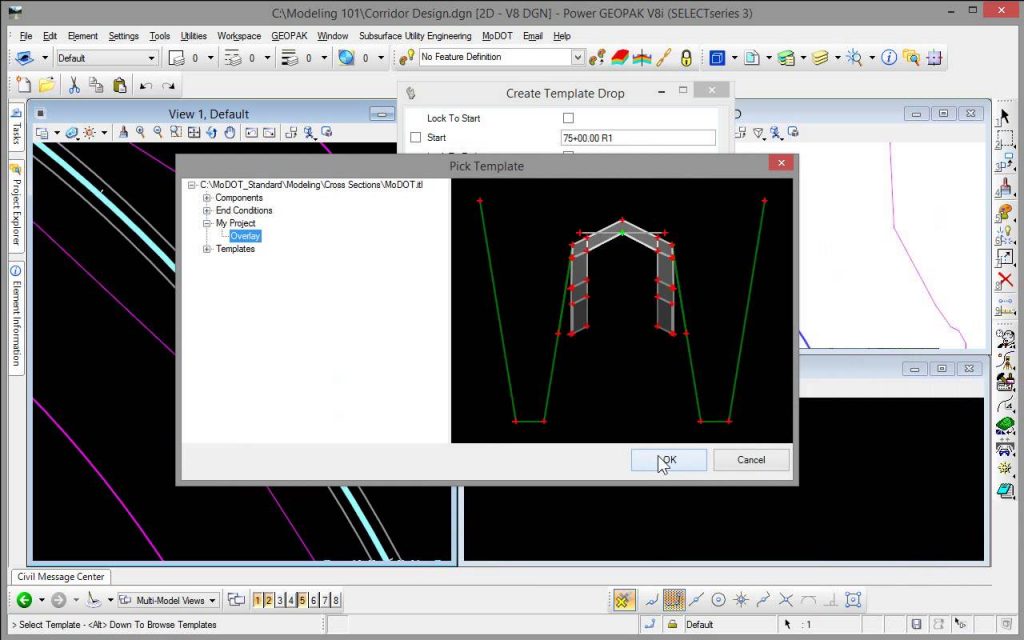Viewport: 1024px width, 640px height.
Task: Open the MoDOT menu
Action: coord(497,36)
